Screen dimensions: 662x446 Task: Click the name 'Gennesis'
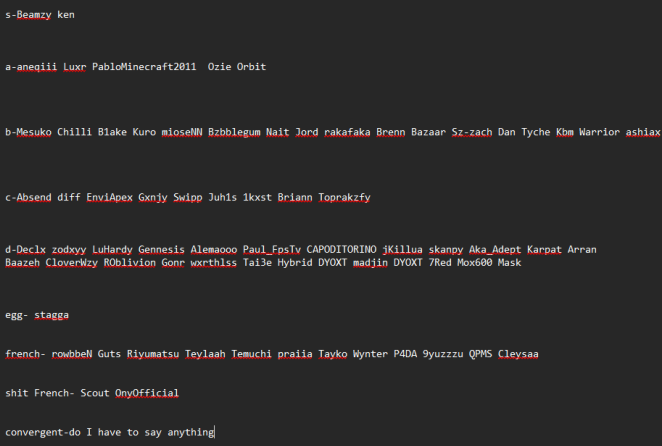161,250
